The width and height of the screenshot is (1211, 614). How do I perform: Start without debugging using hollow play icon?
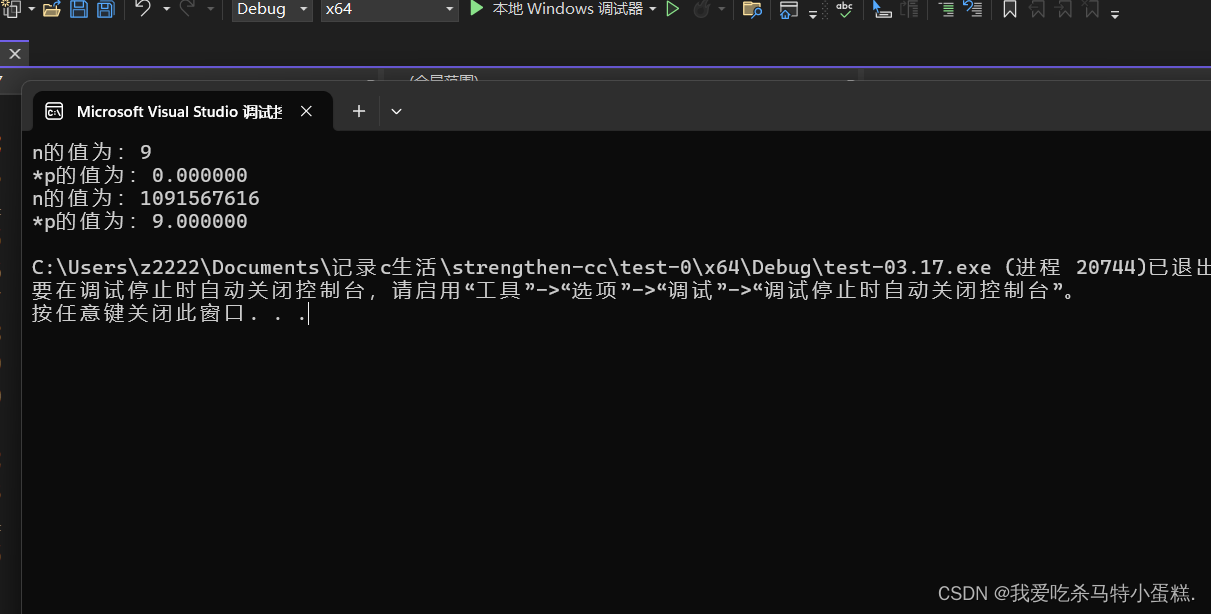673,9
